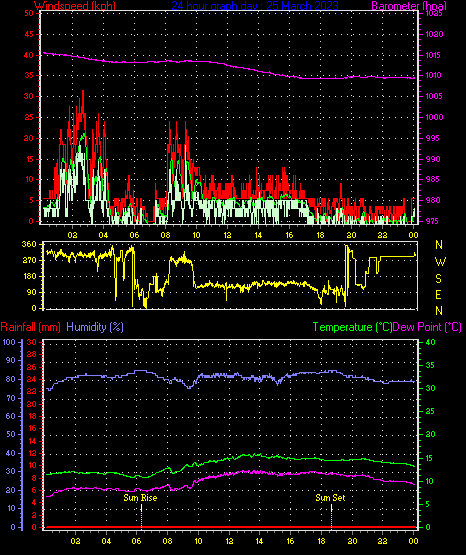Click the 06 hour tick under wind graph
Image resolution: width=466 pixels, height=555 pixels.
click(x=134, y=235)
